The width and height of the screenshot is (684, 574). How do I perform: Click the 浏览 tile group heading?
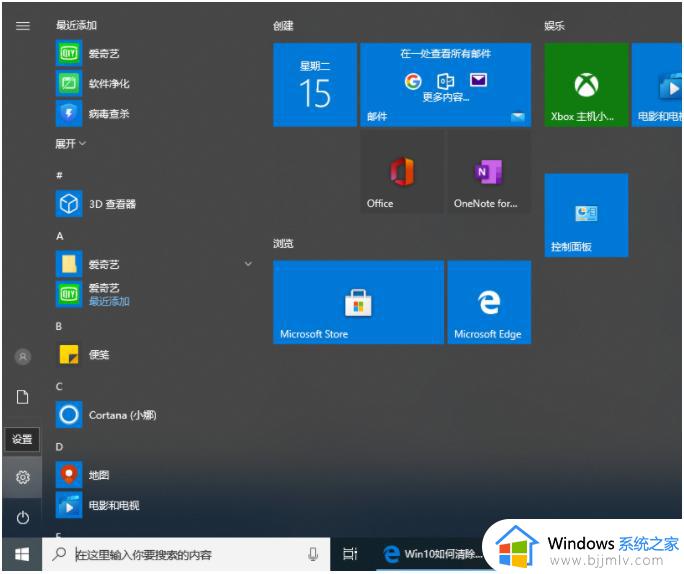(284, 243)
